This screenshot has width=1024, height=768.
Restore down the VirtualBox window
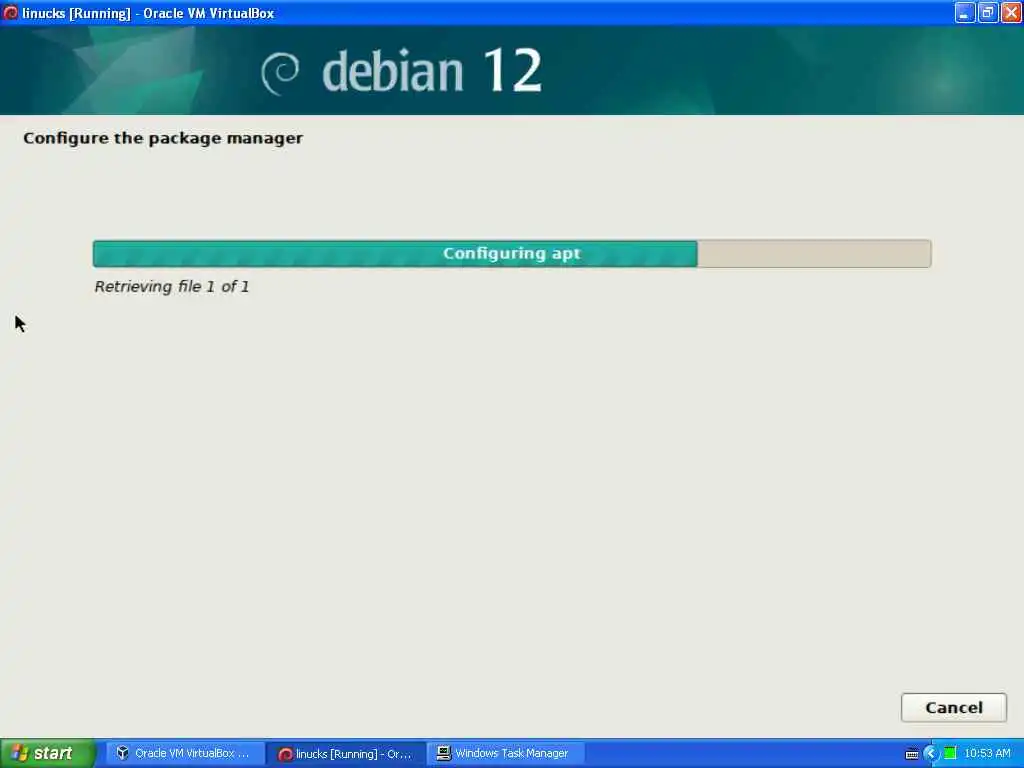coord(988,12)
